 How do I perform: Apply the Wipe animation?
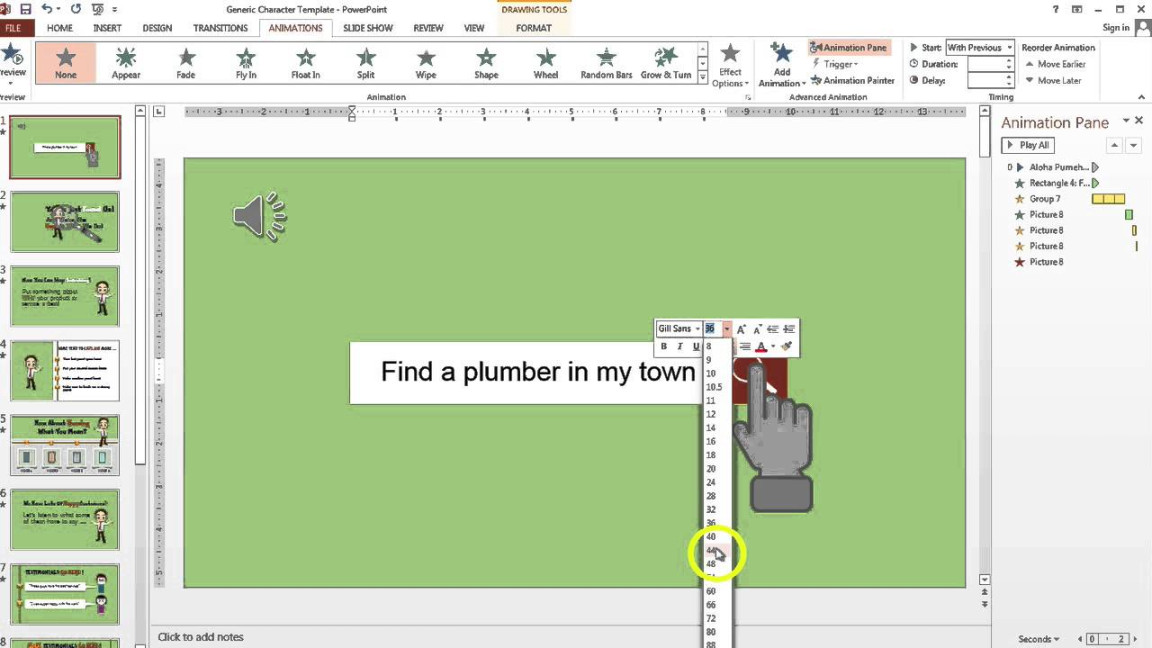tap(426, 62)
